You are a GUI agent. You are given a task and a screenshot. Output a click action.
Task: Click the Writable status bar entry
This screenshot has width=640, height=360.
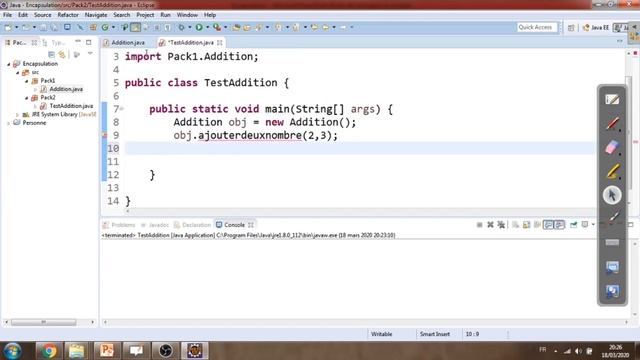pyautogui.click(x=381, y=334)
